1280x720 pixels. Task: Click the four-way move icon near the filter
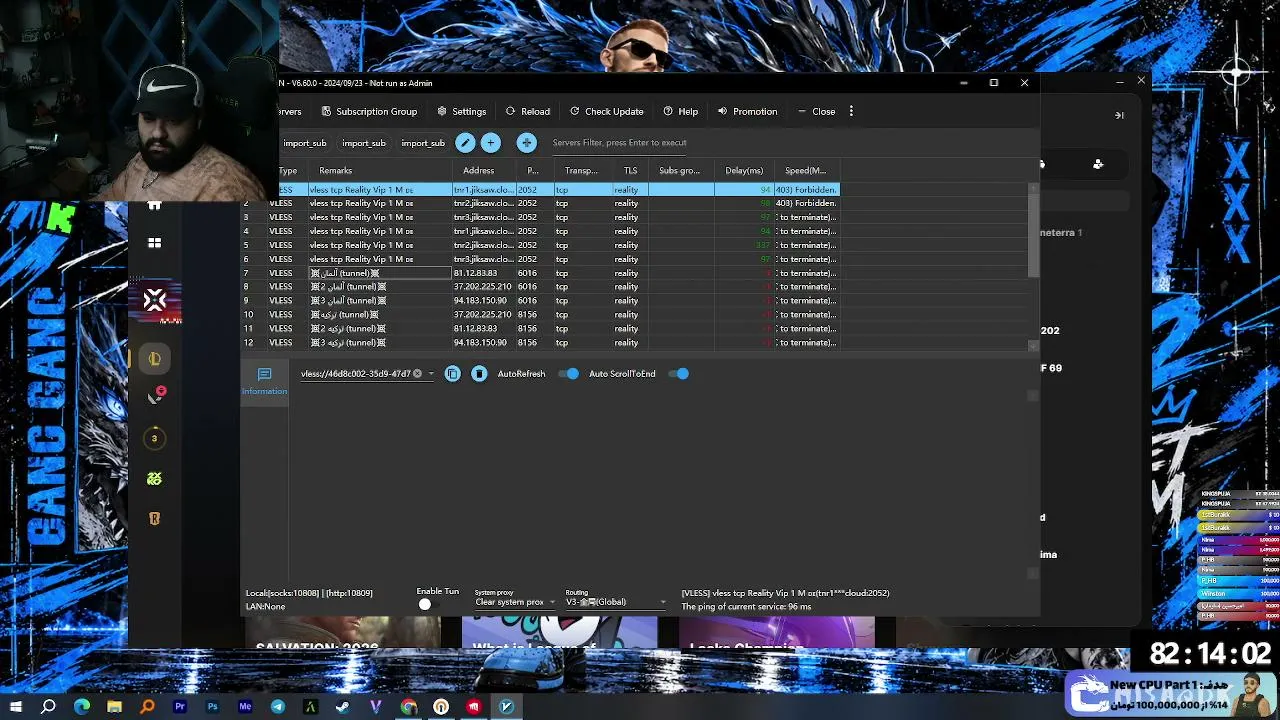(x=527, y=143)
